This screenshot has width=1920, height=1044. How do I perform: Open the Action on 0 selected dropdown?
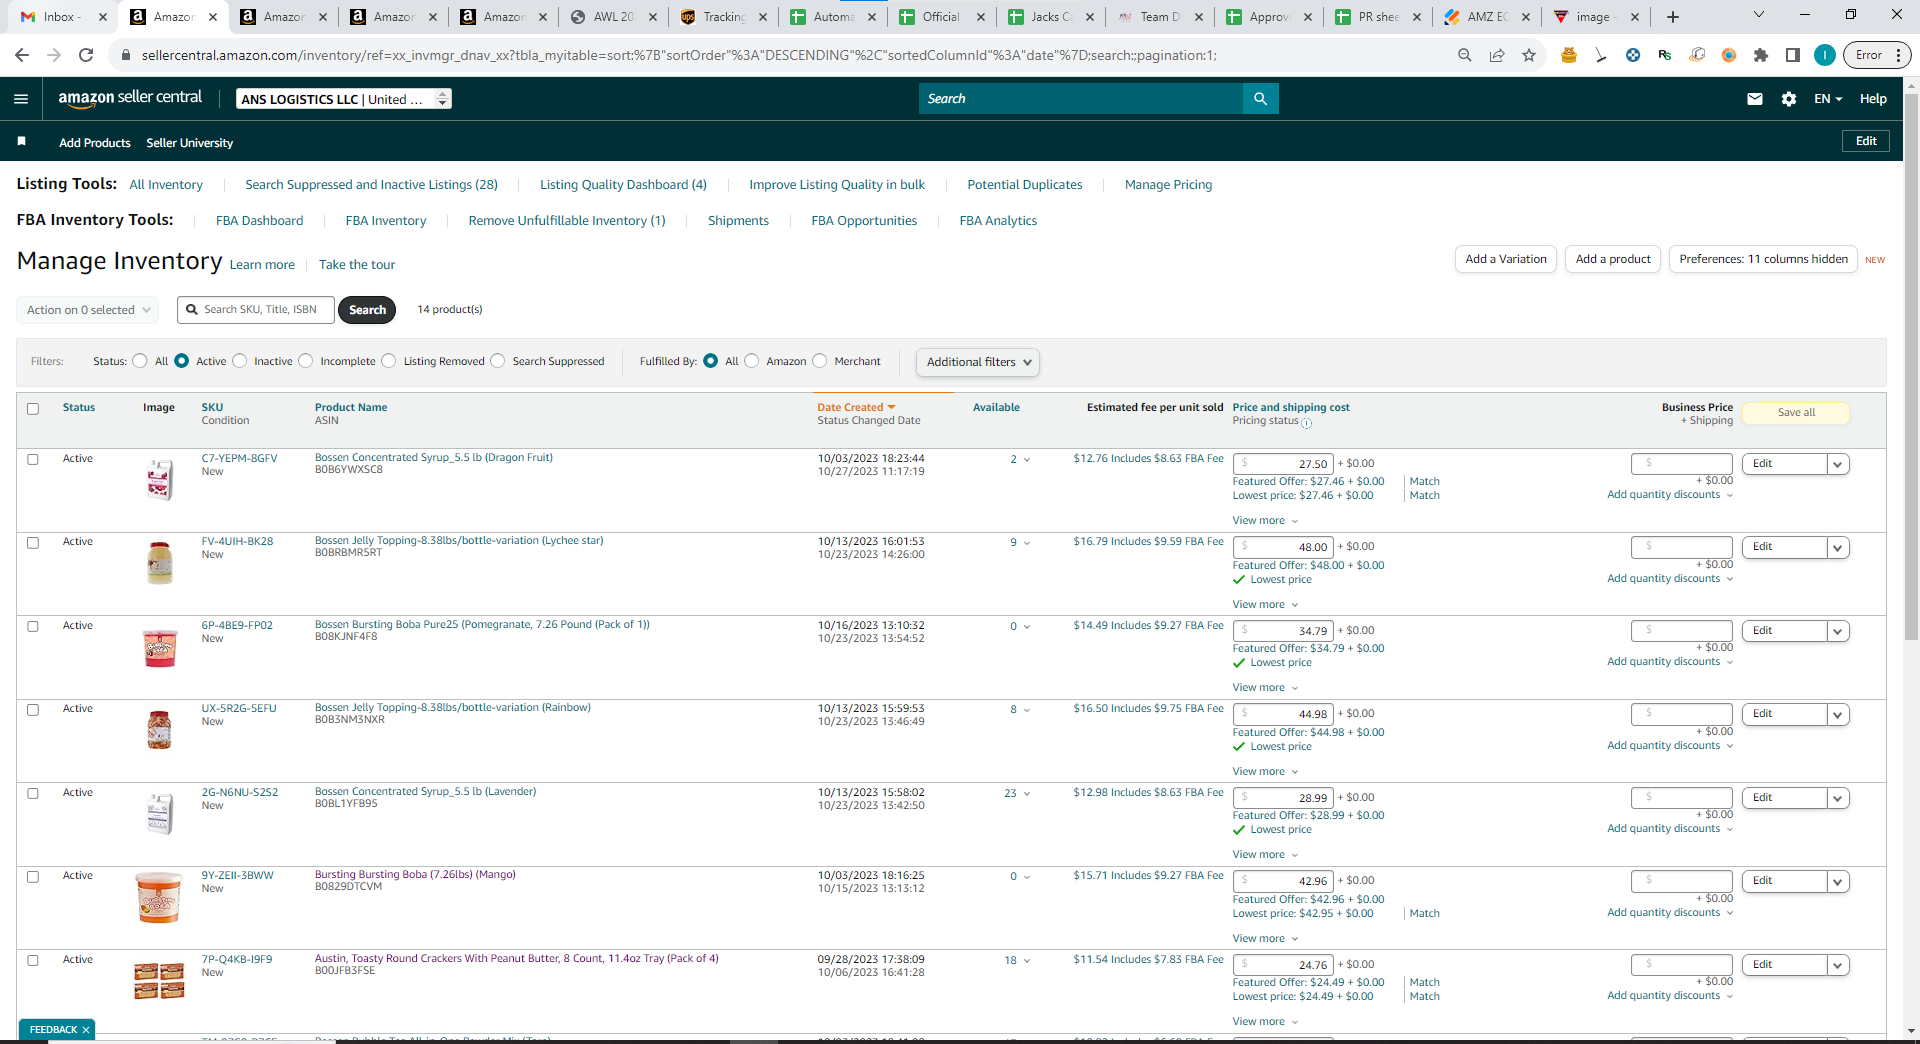point(88,310)
